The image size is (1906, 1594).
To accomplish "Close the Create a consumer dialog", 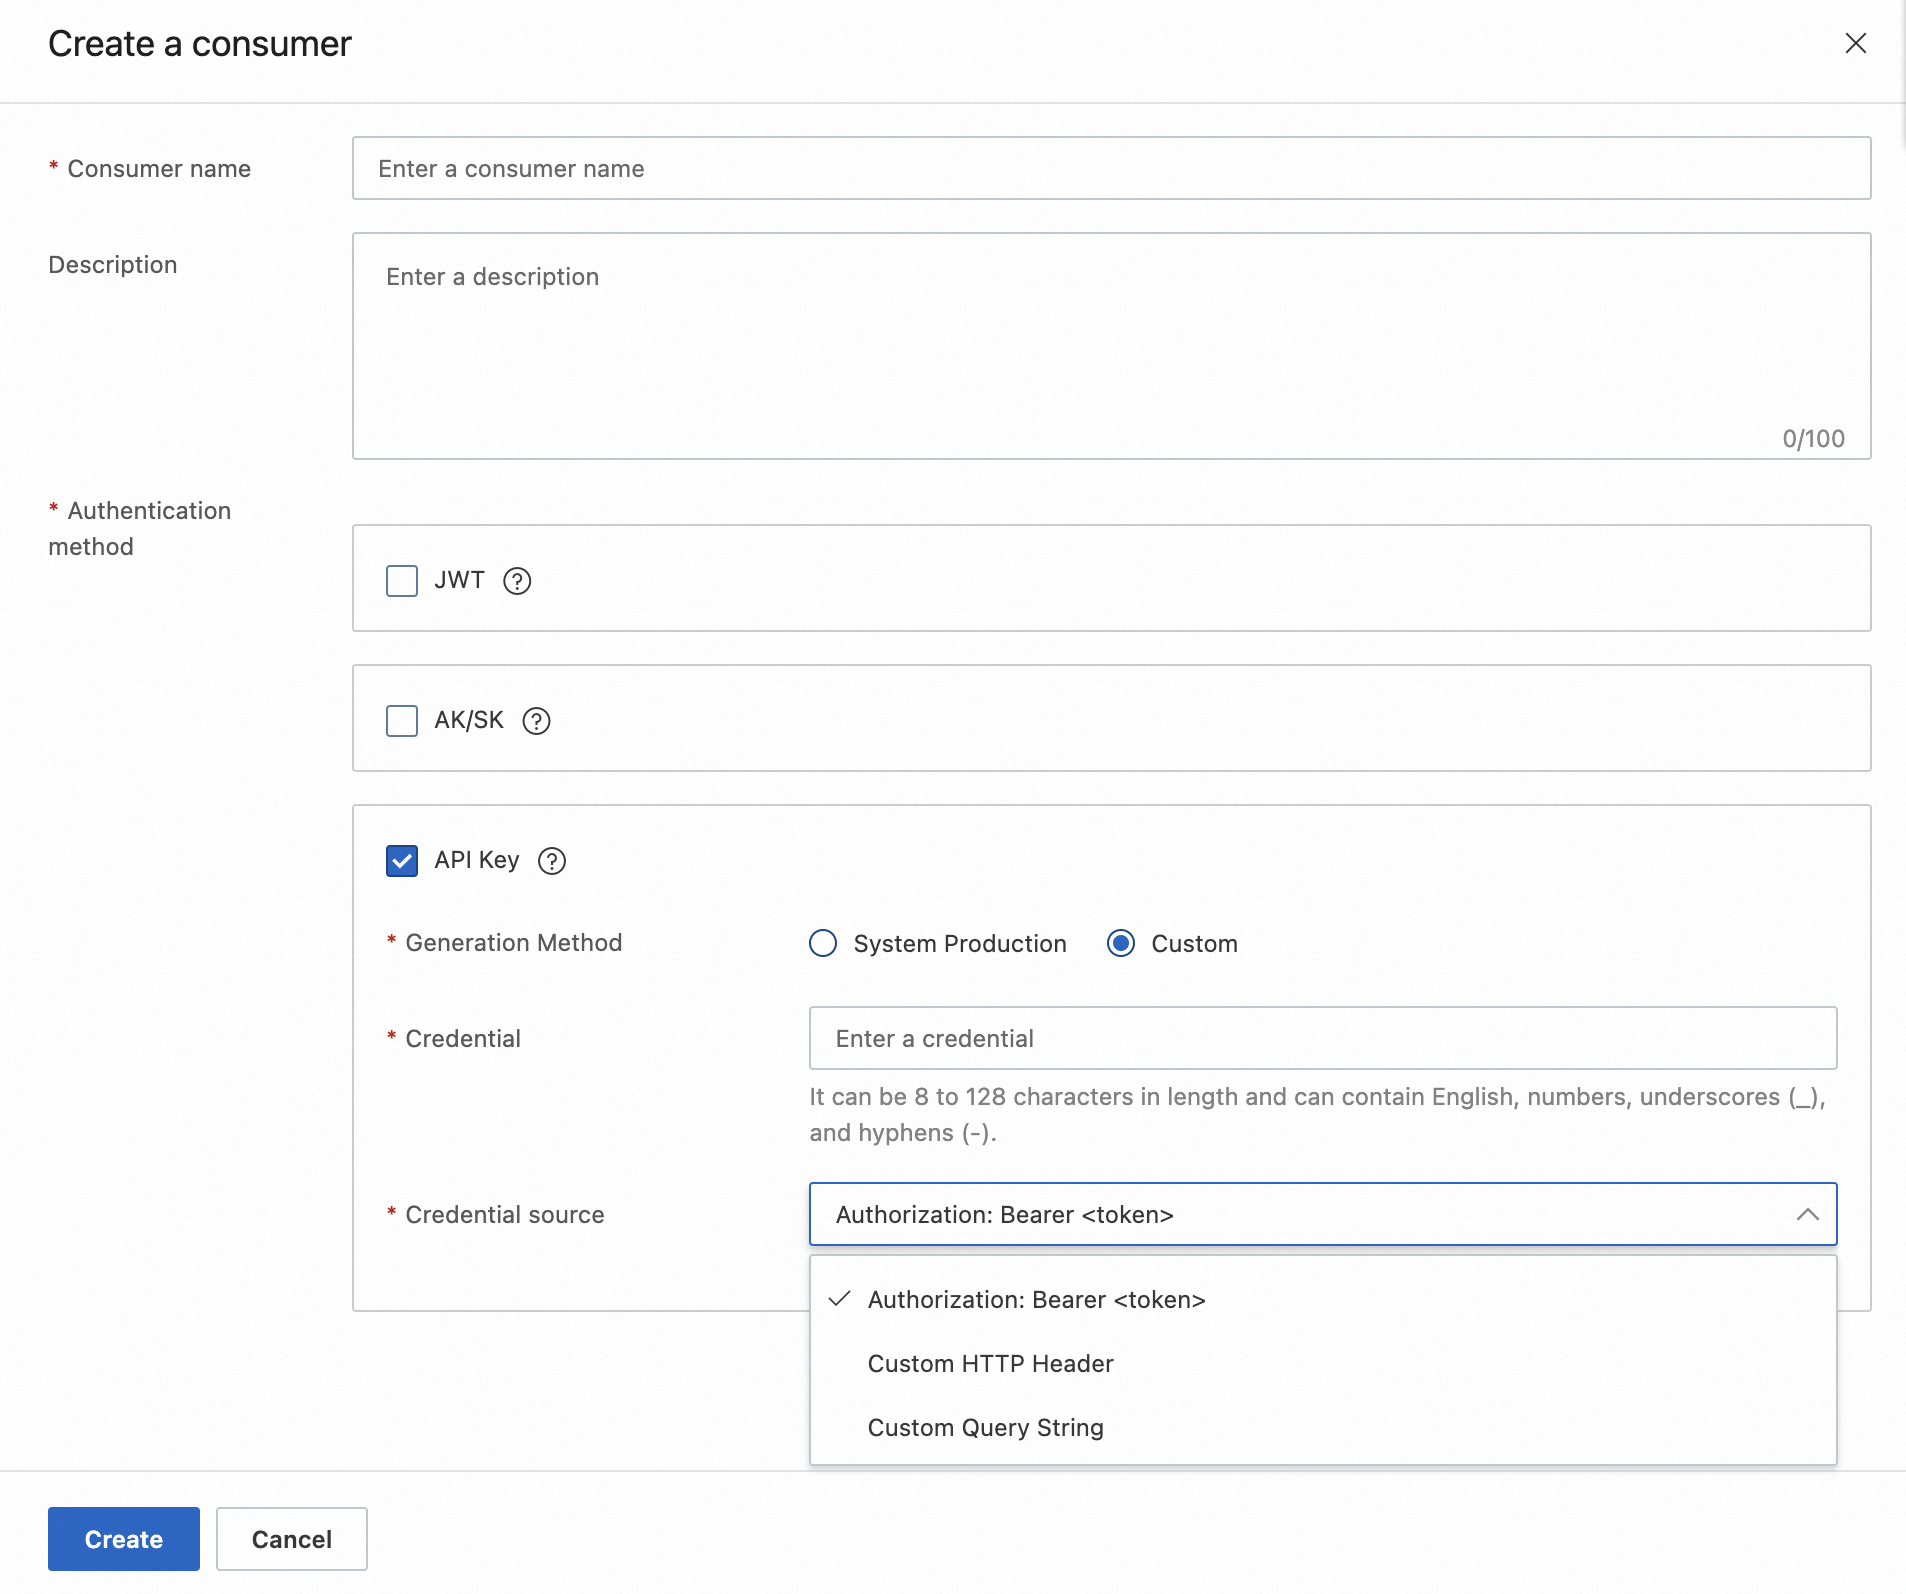I will coord(1856,43).
